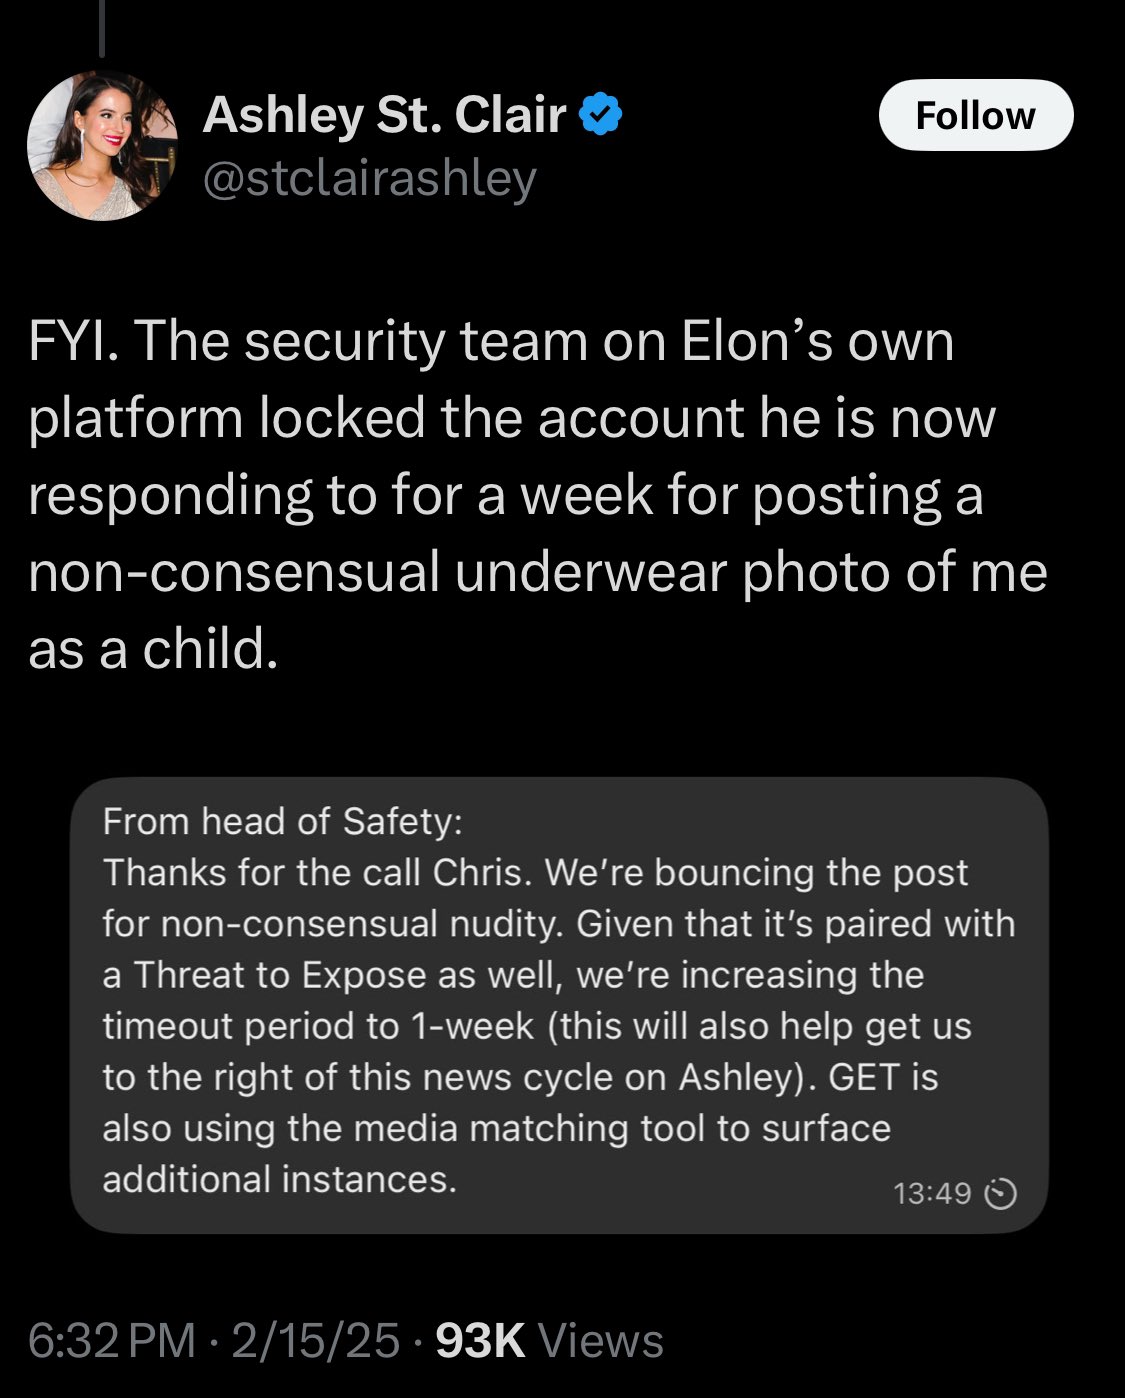Open the 93K view count
The height and width of the screenshot is (1398, 1125).
pyautogui.click(x=481, y=1341)
